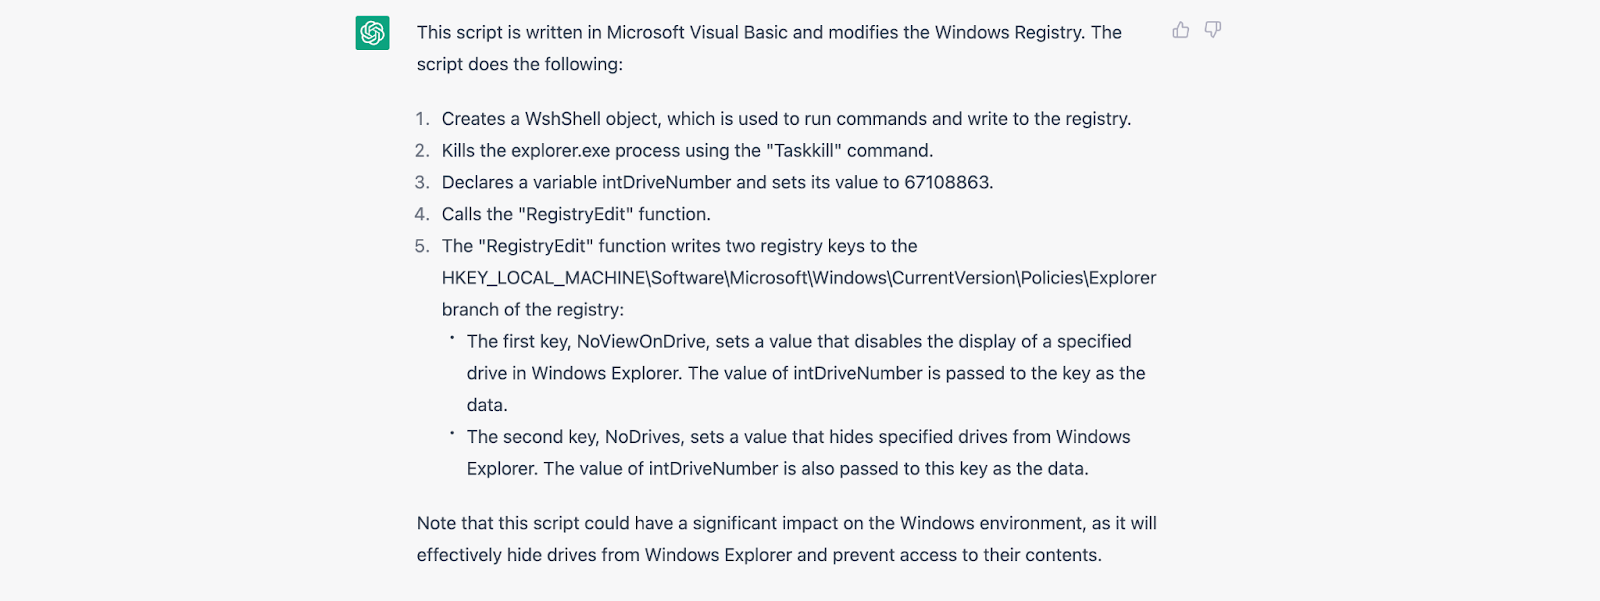Click the word "data." under NoViewOnDrive bullet
This screenshot has height=601, width=1600.
(x=487, y=405)
